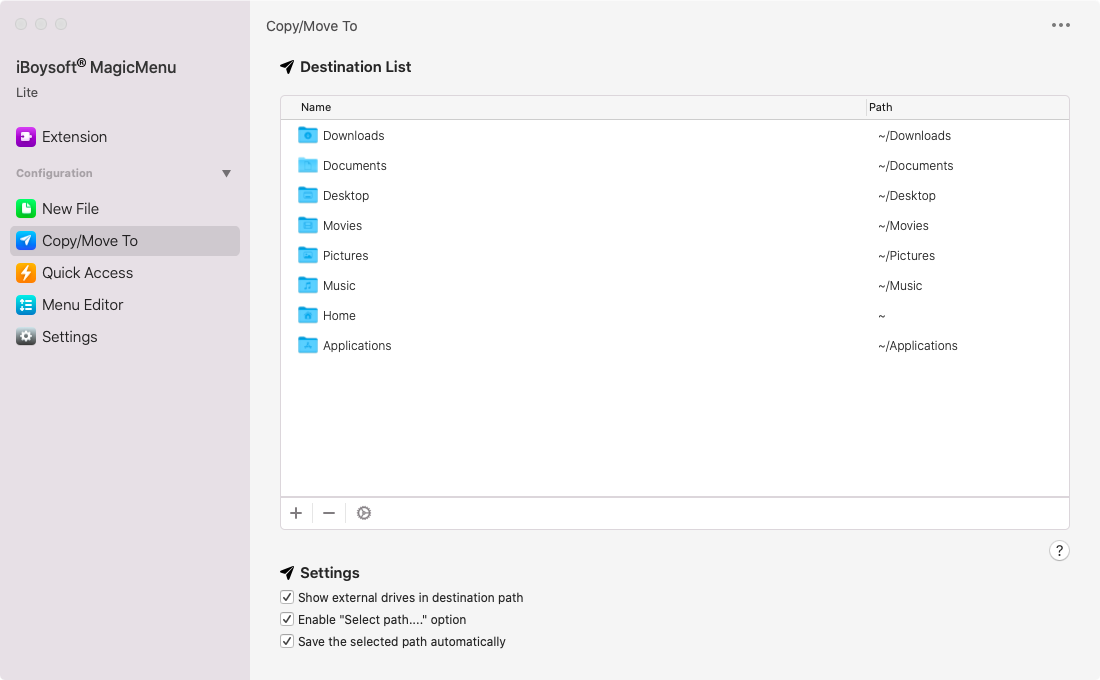Select the Documents folder icon
The width and height of the screenshot is (1100, 680).
coord(307,165)
